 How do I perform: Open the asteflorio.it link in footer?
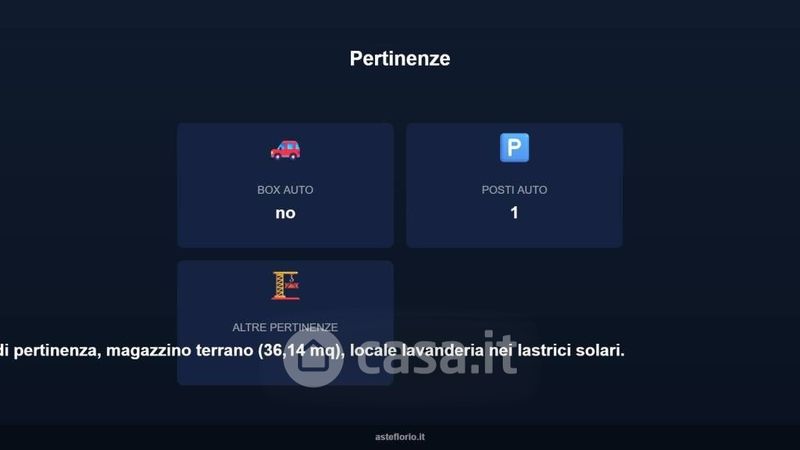tap(400, 437)
